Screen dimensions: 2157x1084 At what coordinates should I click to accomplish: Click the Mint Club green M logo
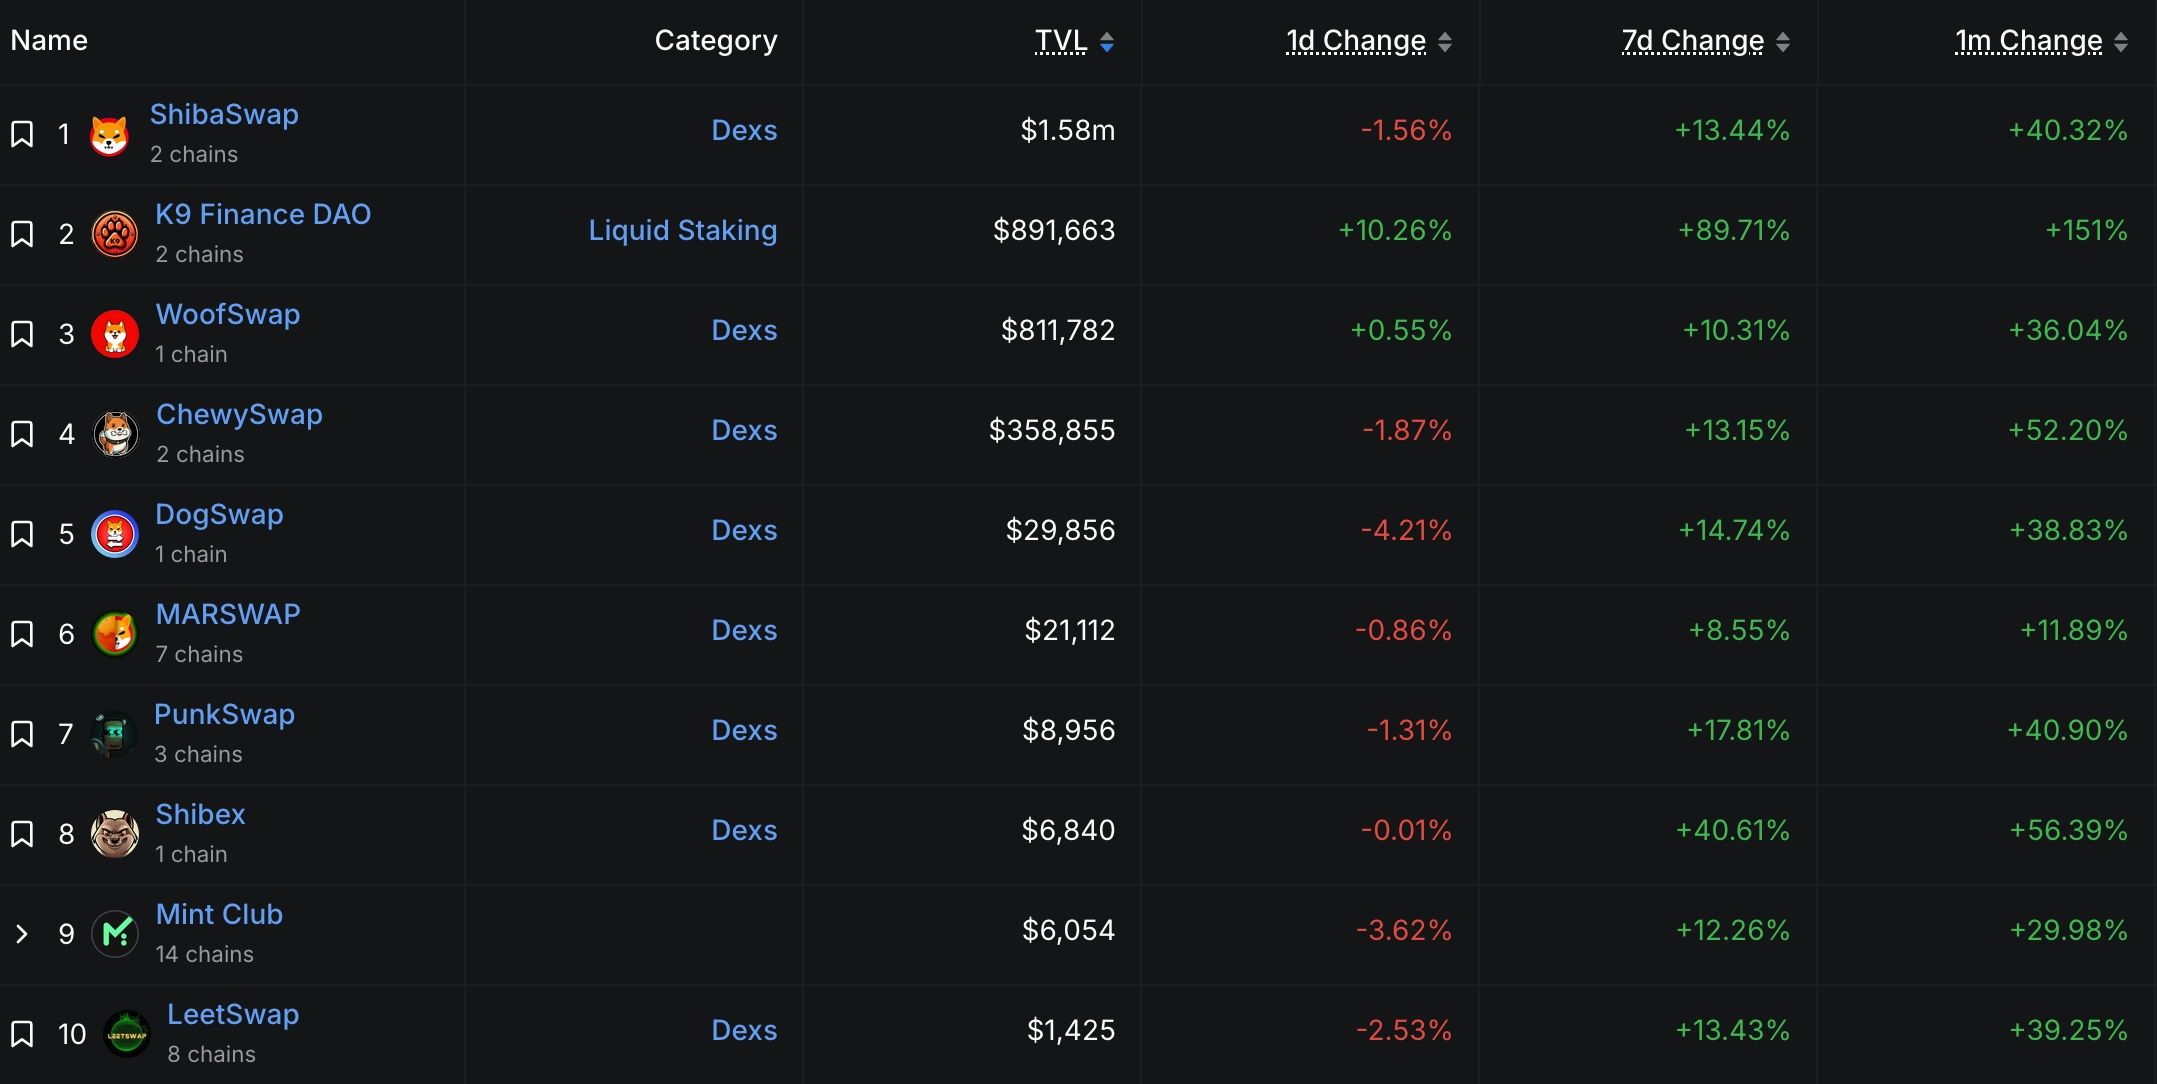[x=115, y=934]
